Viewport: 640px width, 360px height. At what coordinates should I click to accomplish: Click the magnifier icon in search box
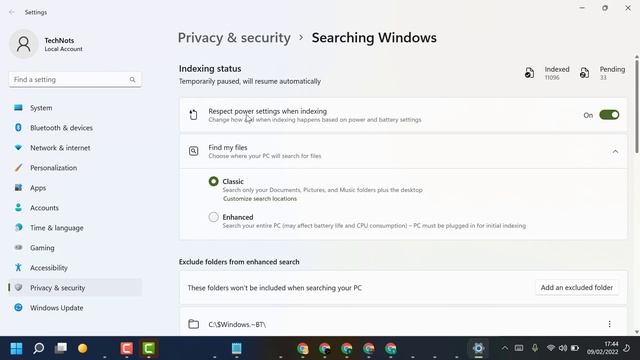pyautogui.click(x=132, y=80)
